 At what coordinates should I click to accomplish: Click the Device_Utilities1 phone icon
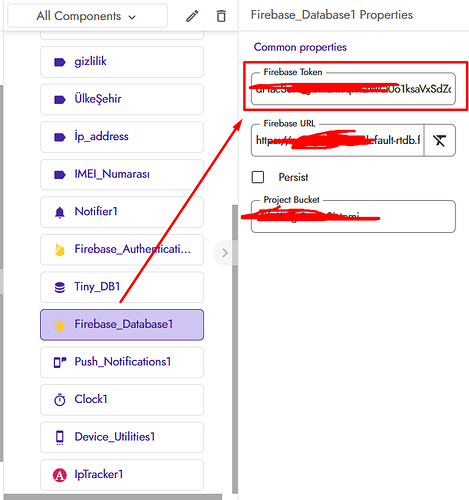[60, 437]
